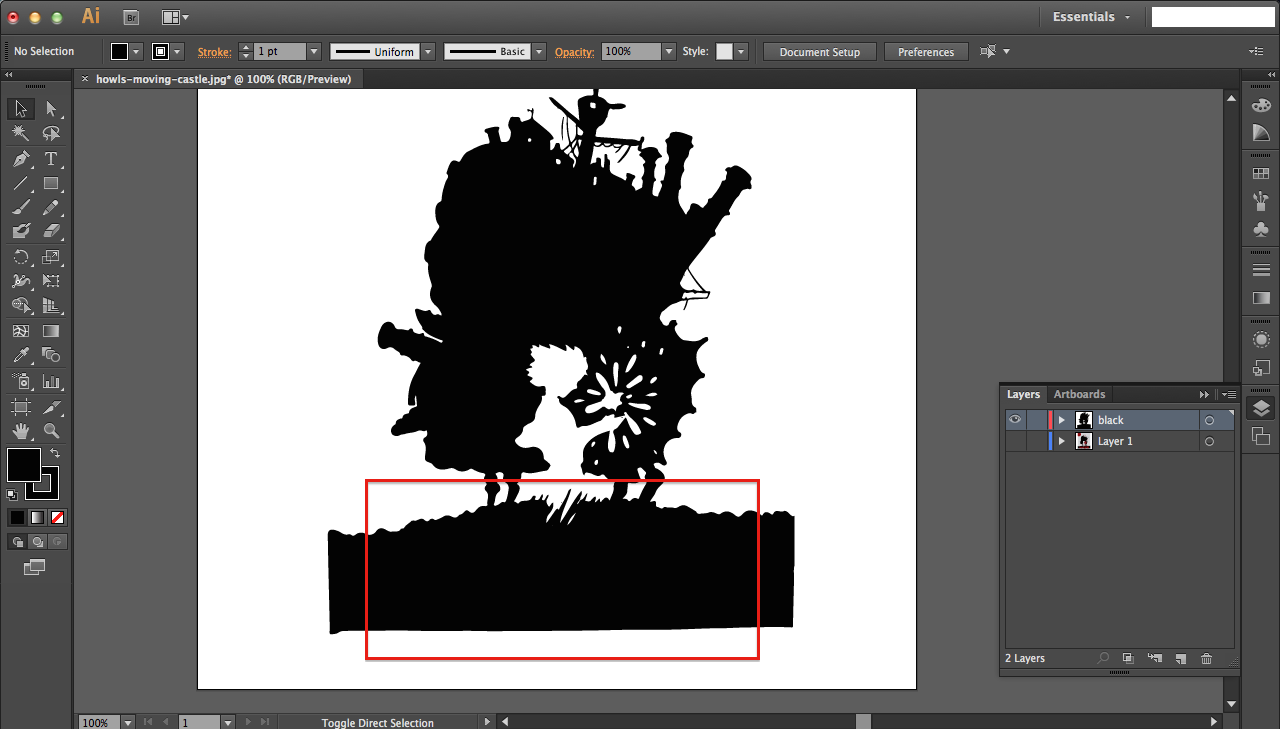Select the Direct Selection (white arrow) tool
Screen dimensions: 1280x729
tap(51, 109)
